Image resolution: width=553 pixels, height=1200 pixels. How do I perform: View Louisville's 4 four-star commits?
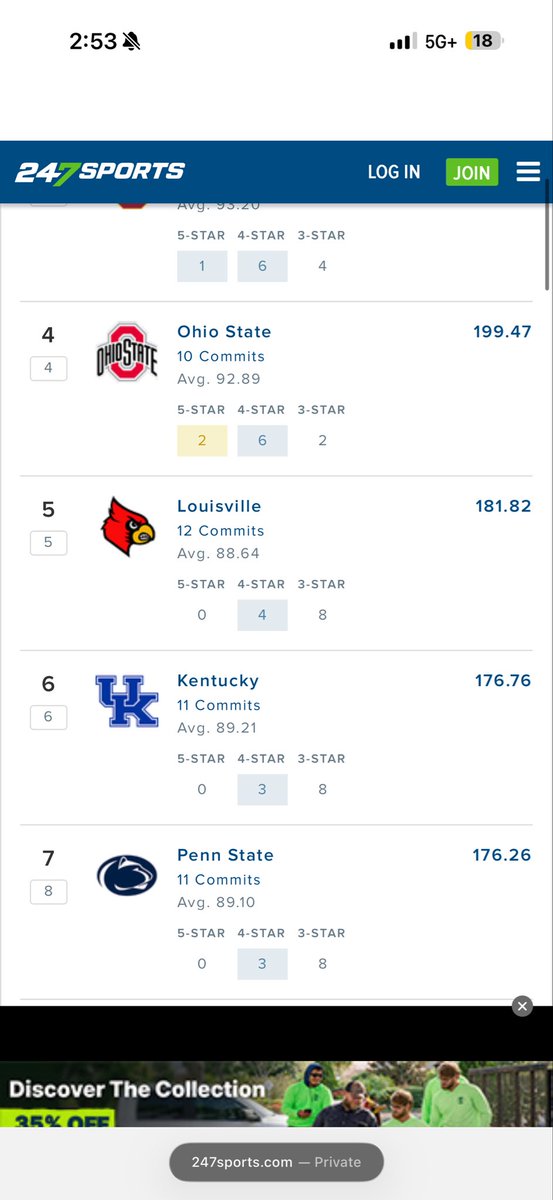pos(262,615)
